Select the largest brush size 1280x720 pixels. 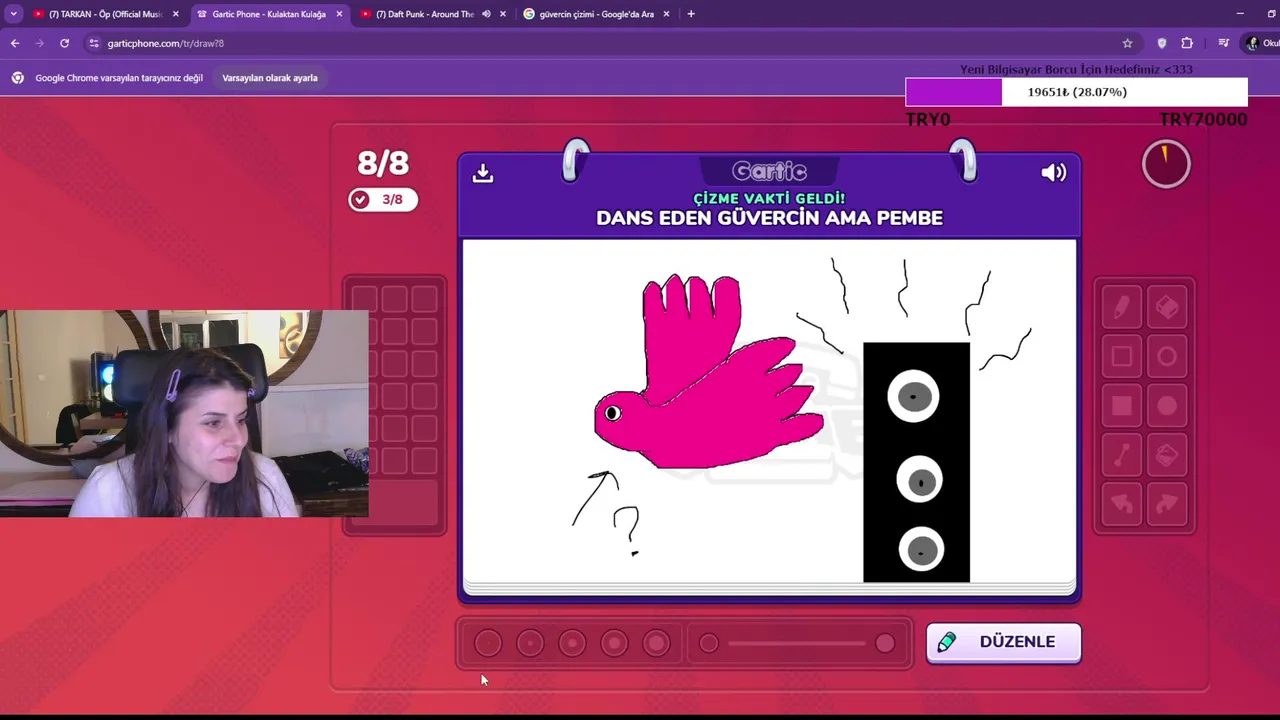[x=656, y=643]
